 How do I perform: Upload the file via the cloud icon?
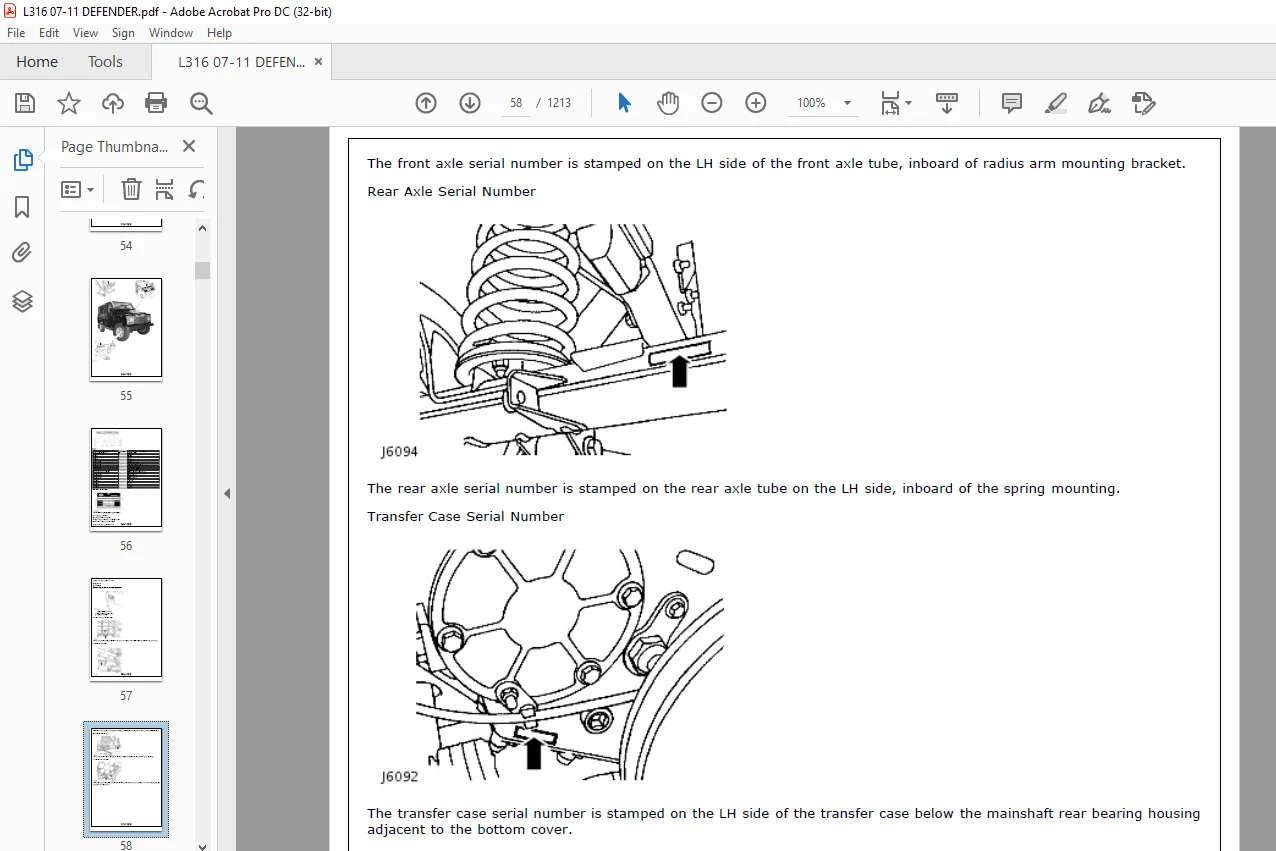pos(113,103)
